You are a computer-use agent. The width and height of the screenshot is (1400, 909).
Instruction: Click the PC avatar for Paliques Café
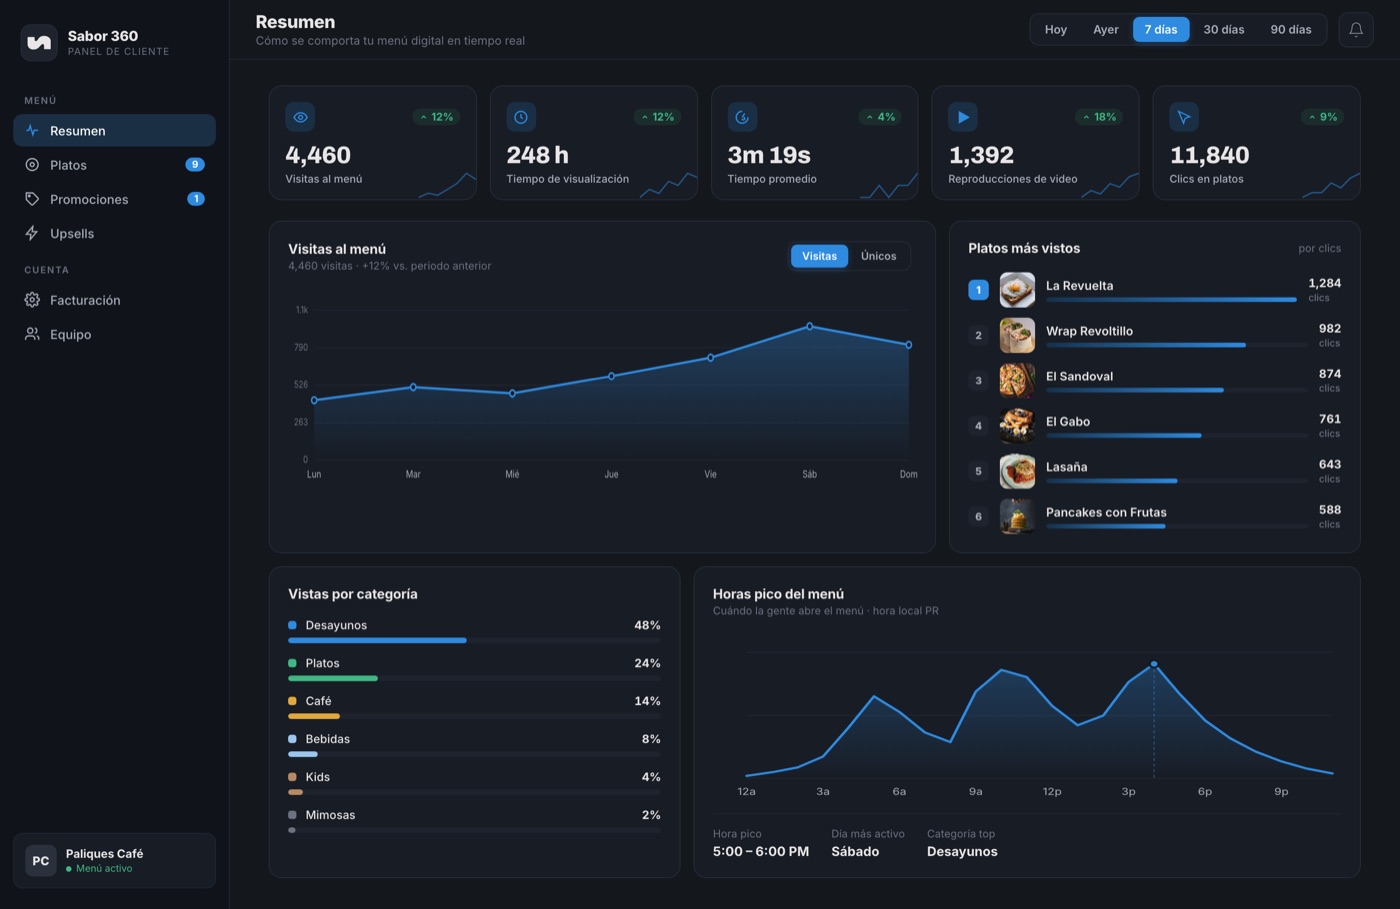tap(41, 860)
